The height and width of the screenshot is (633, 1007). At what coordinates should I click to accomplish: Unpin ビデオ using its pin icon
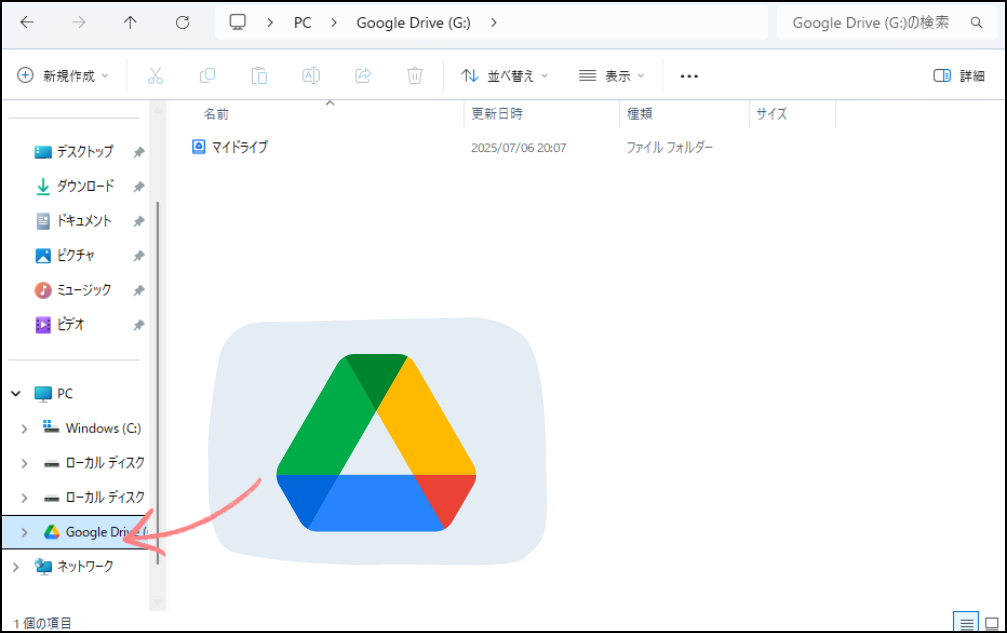coord(139,325)
